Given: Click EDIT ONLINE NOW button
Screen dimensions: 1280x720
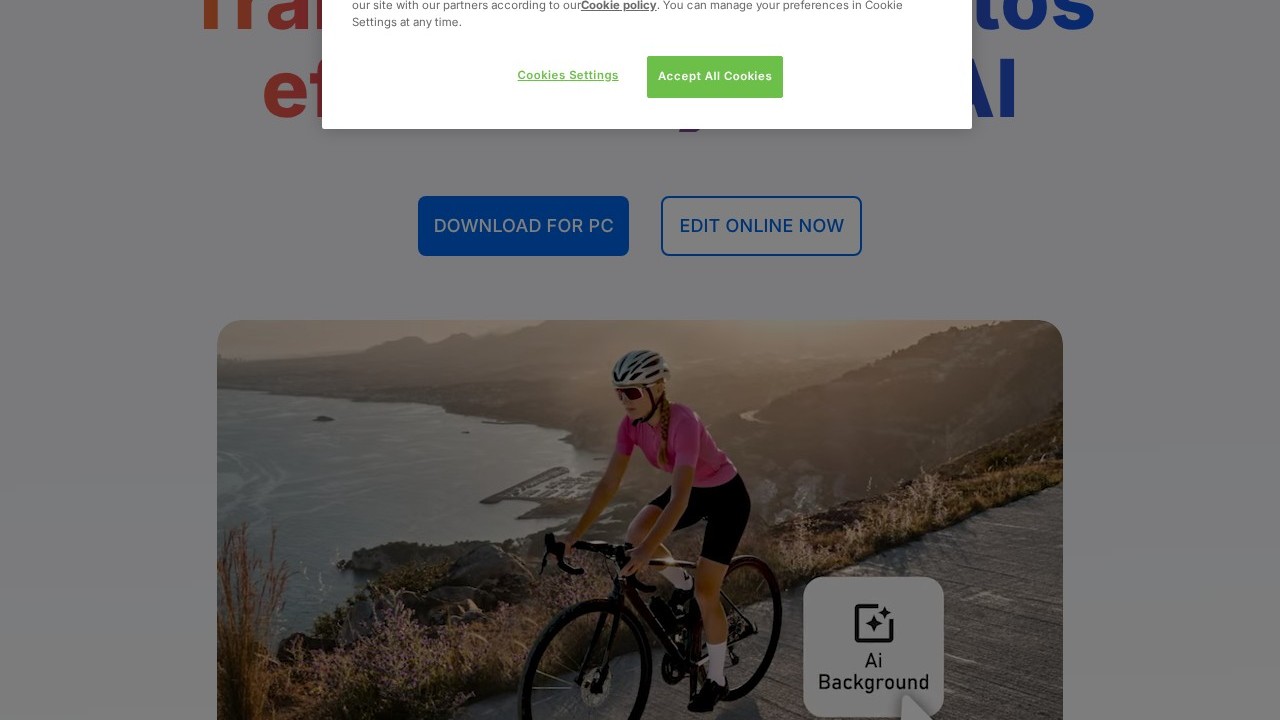Looking at the screenshot, I should (x=761, y=226).
